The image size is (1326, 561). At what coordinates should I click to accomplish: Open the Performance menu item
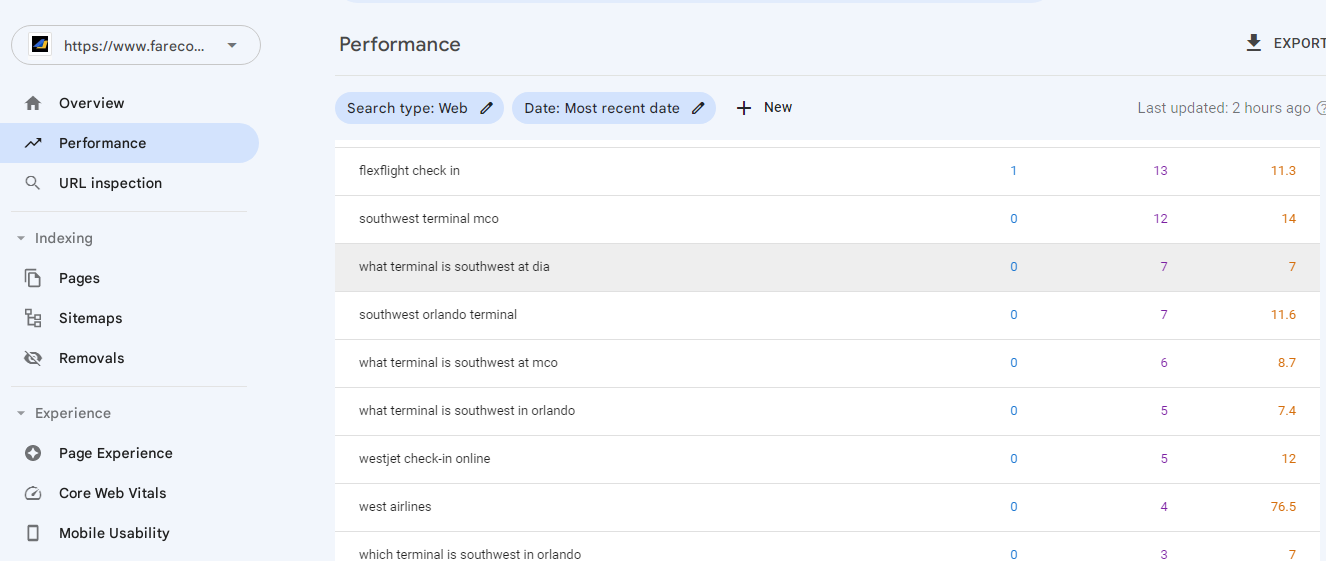pyautogui.click(x=130, y=143)
